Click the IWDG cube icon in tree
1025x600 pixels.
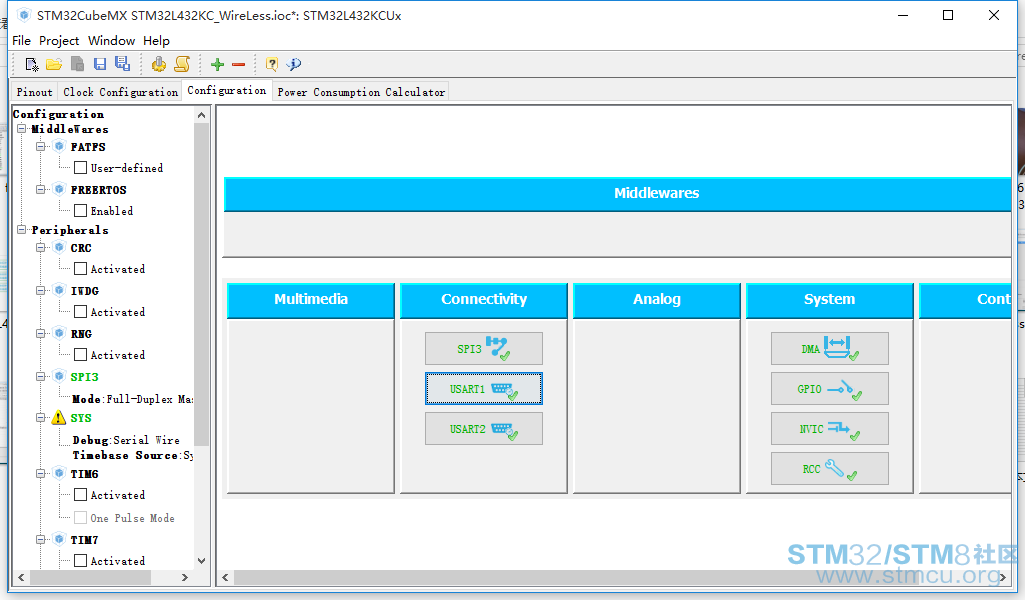[59, 290]
